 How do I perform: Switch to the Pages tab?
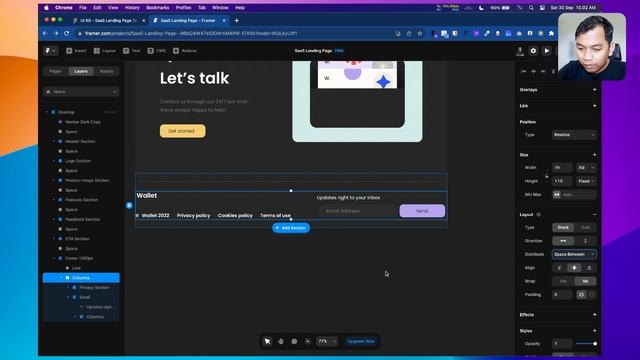pyautogui.click(x=56, y=71)
